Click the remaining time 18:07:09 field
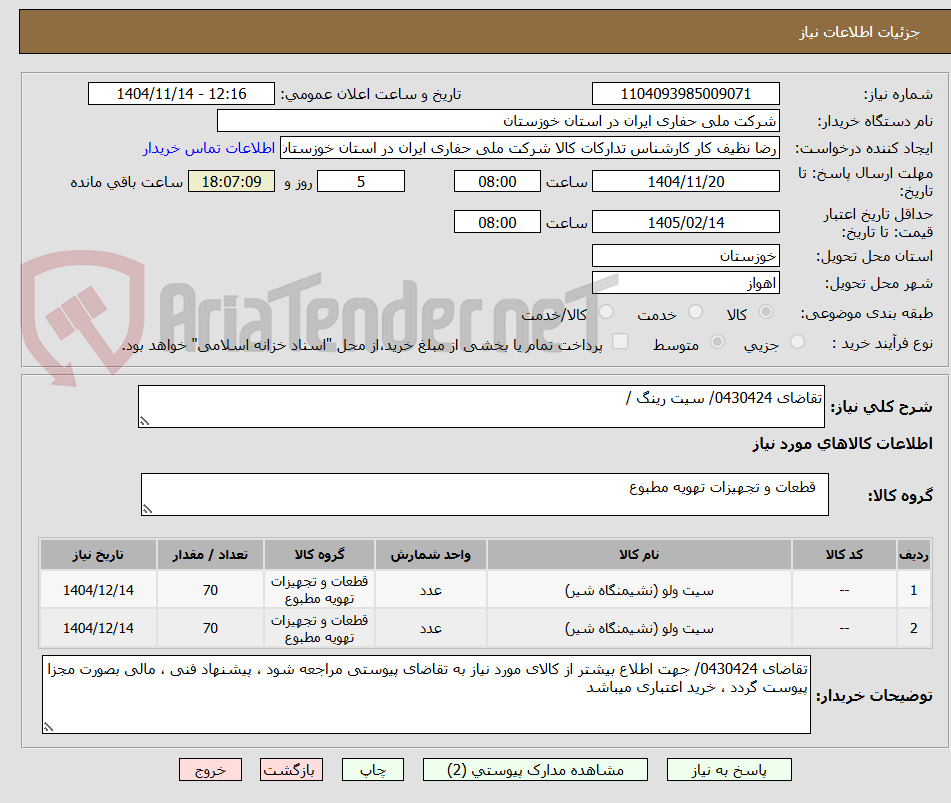The image size is (951, 803). click(231, 181)
